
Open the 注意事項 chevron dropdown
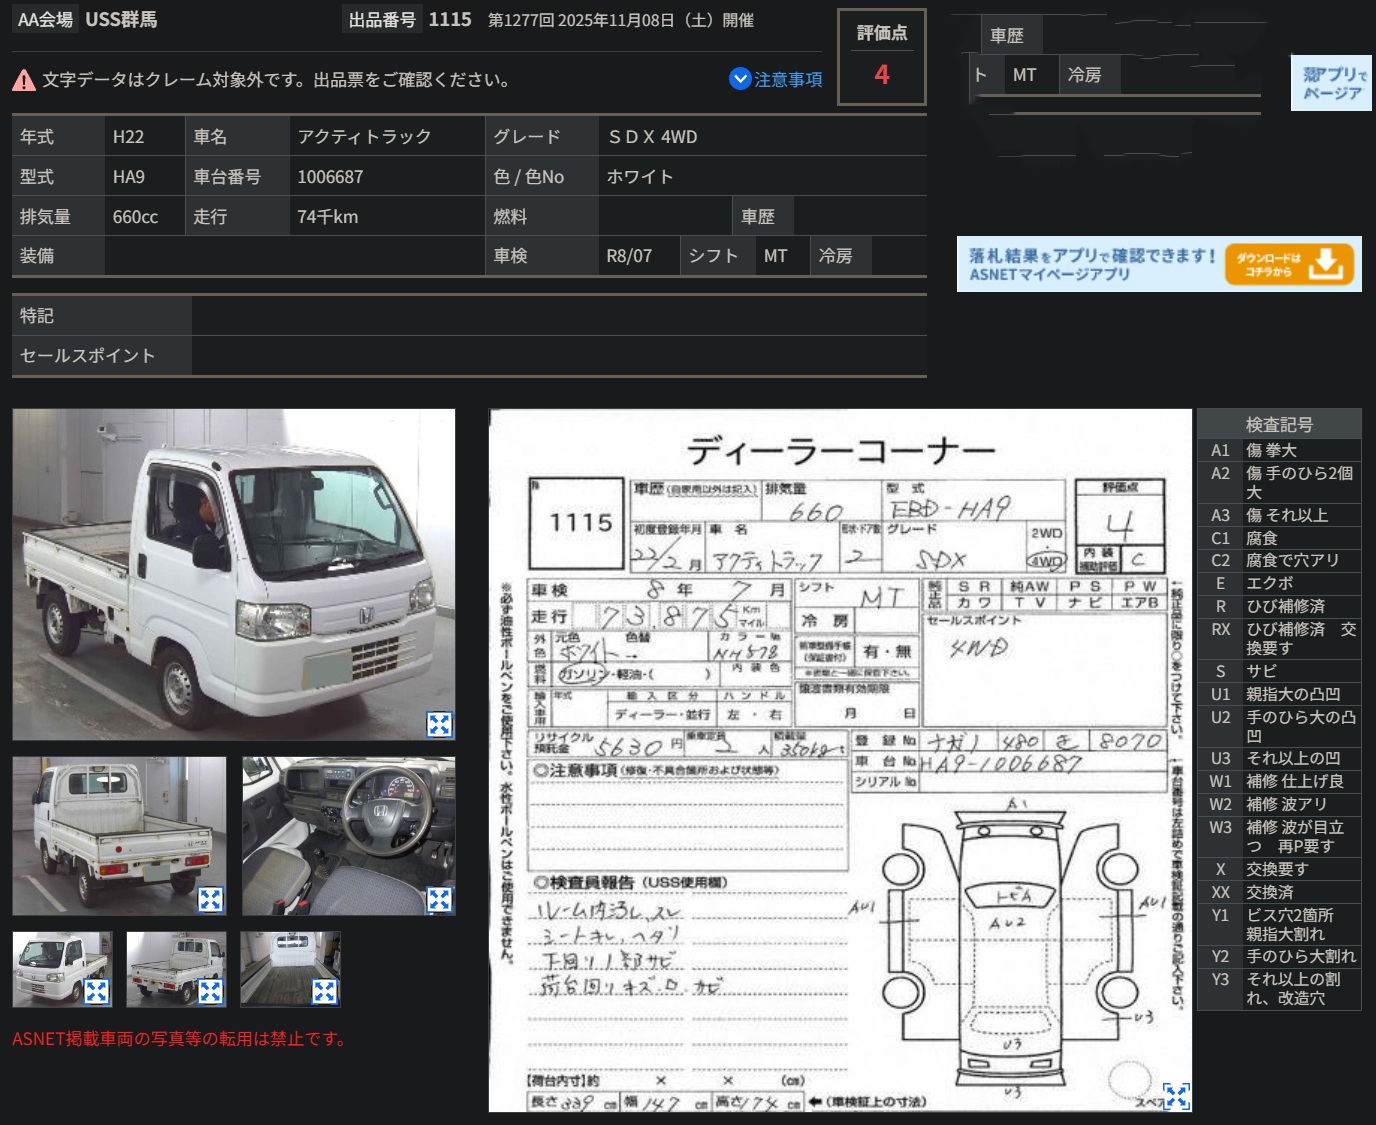[x=739, y=79]
